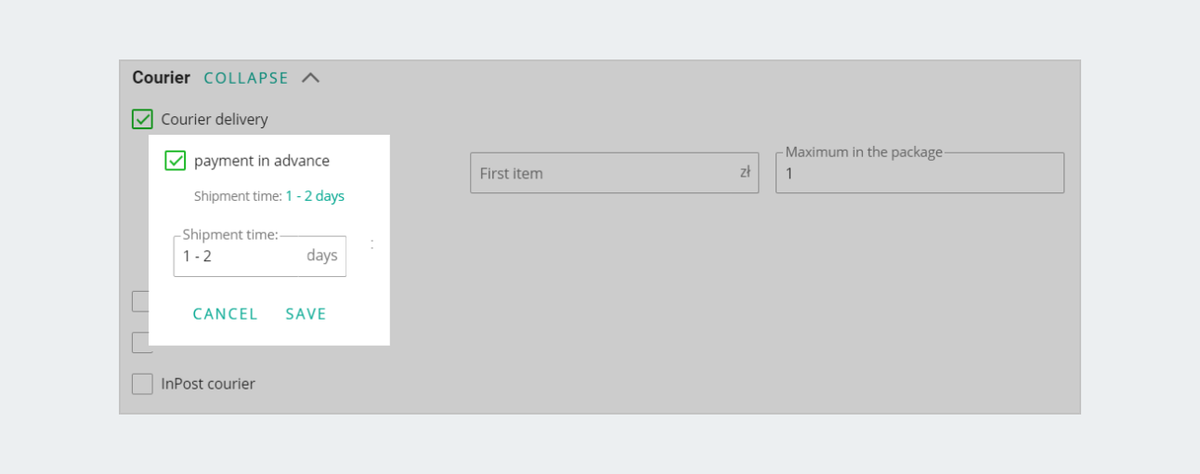Collapse the Courier section via COLLAPSE link
The image size is (1200, 474).
pyautogui.click(x=246, y=78)
